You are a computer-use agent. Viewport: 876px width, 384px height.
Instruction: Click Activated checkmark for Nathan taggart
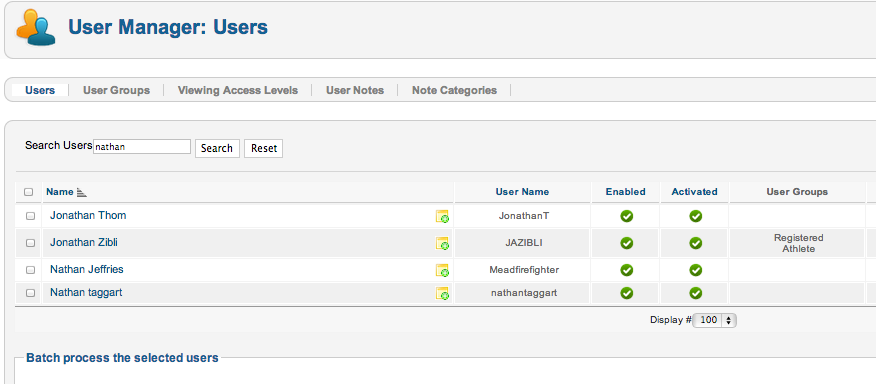(695, 293)
